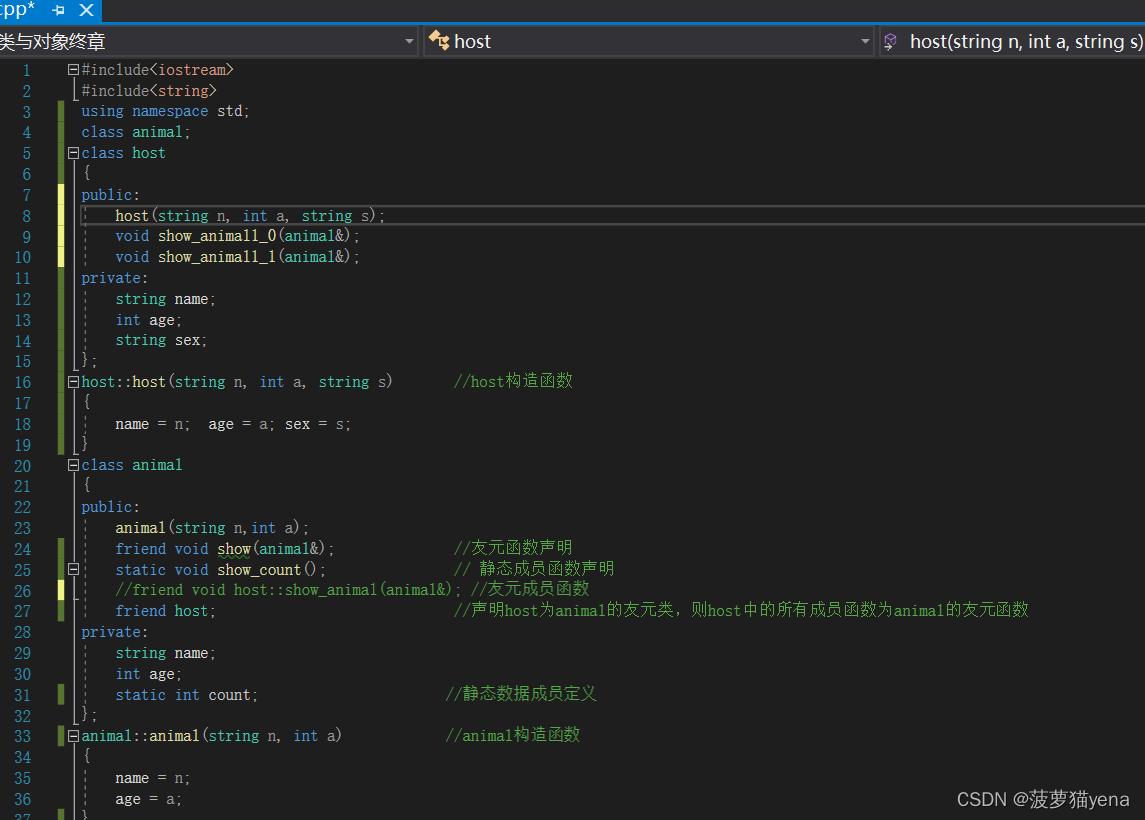Click the 'private:' label on line 11
Screen dimensions: 1145x820
[x=115, y=278]
